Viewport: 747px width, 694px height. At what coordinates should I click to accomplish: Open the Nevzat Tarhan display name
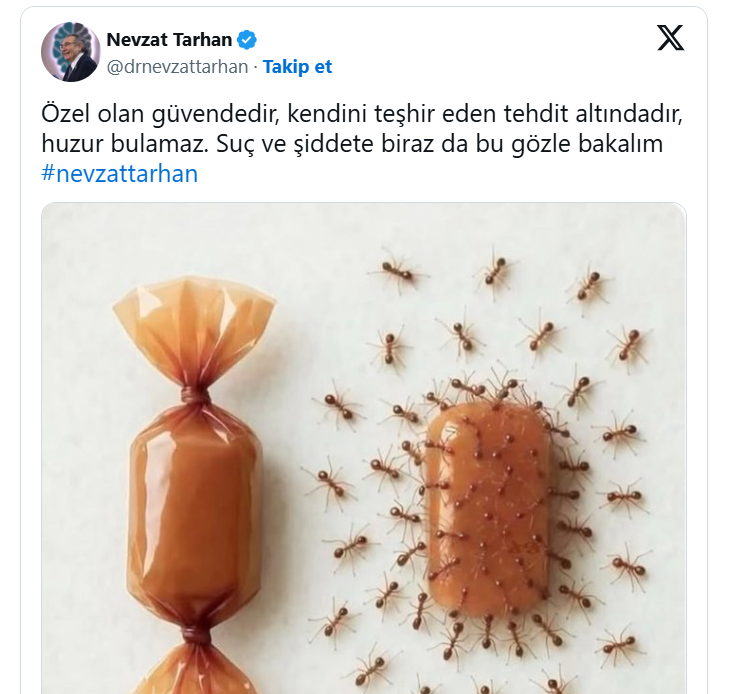[169, 40]
